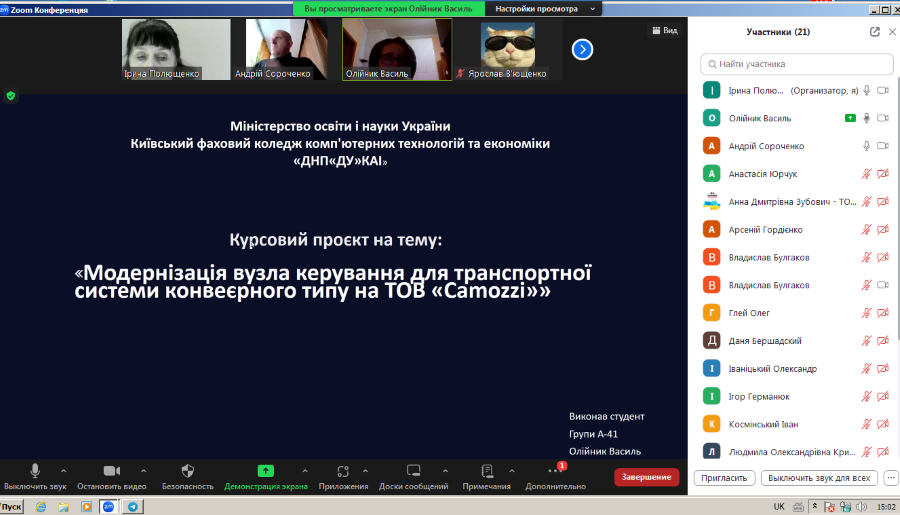Toggle camera icon for Ірина Полющенко in list
900x515 pixels.
[x=883, y=90]
